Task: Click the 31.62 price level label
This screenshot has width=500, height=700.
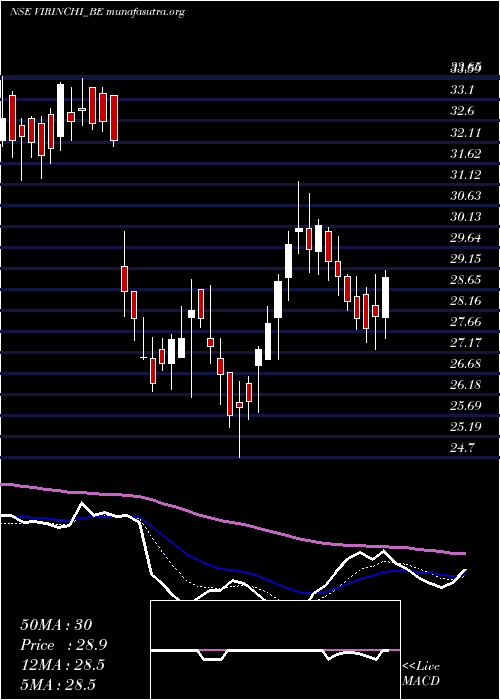Action: tap(465, 154)
